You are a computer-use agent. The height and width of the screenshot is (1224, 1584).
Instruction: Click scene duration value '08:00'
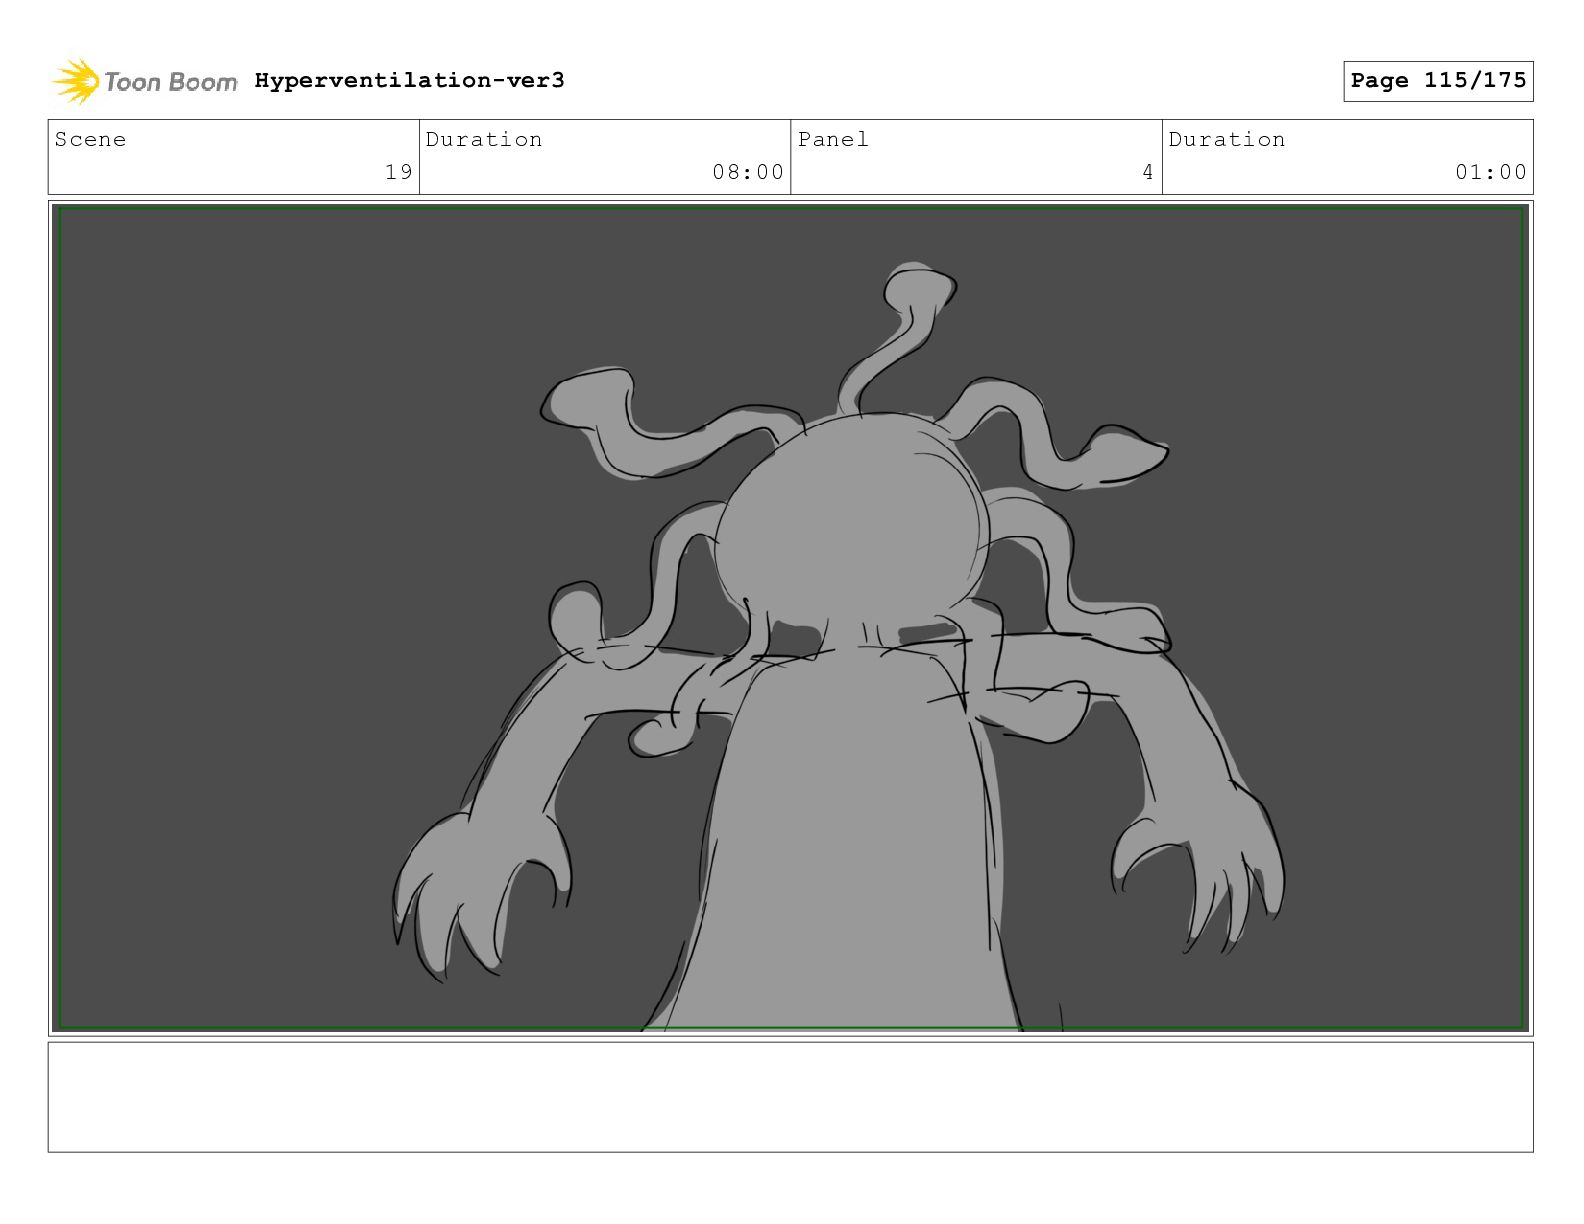(748, 172)
